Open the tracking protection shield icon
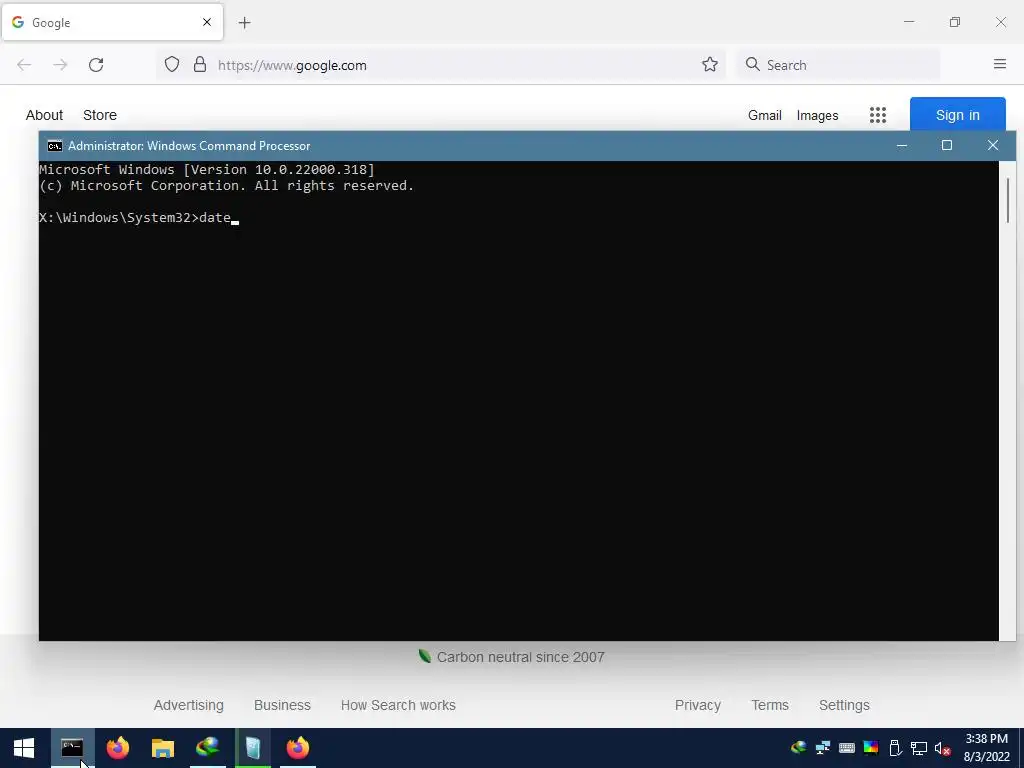The width and height of the screenshot is (1024, 768). click(172, 65)
